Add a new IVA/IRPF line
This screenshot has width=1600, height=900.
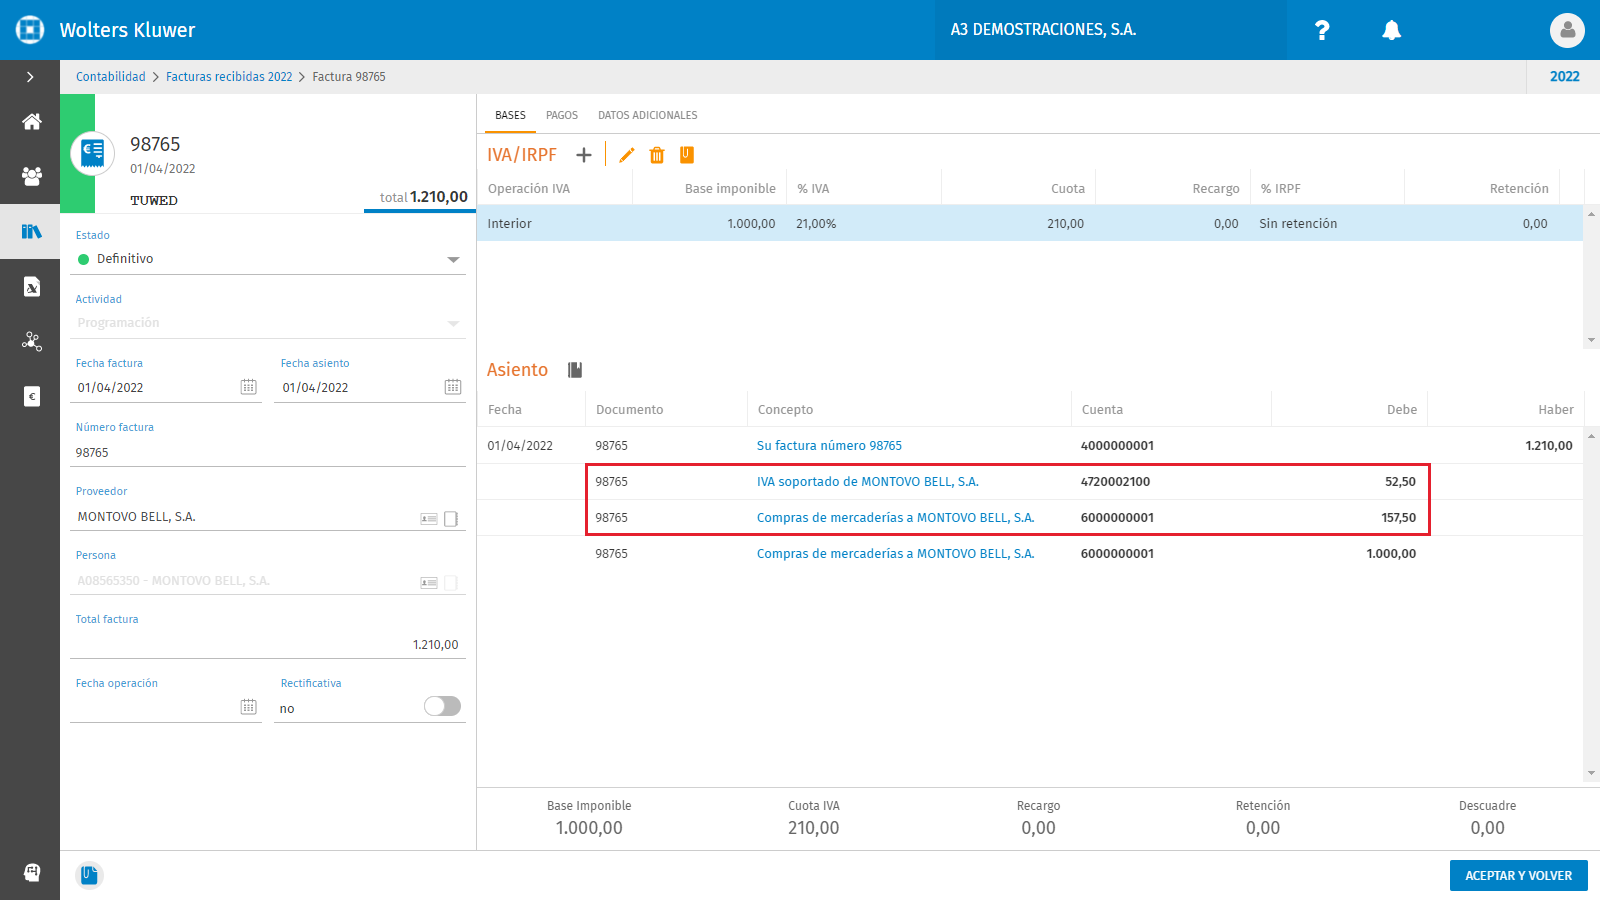[584, 155]
